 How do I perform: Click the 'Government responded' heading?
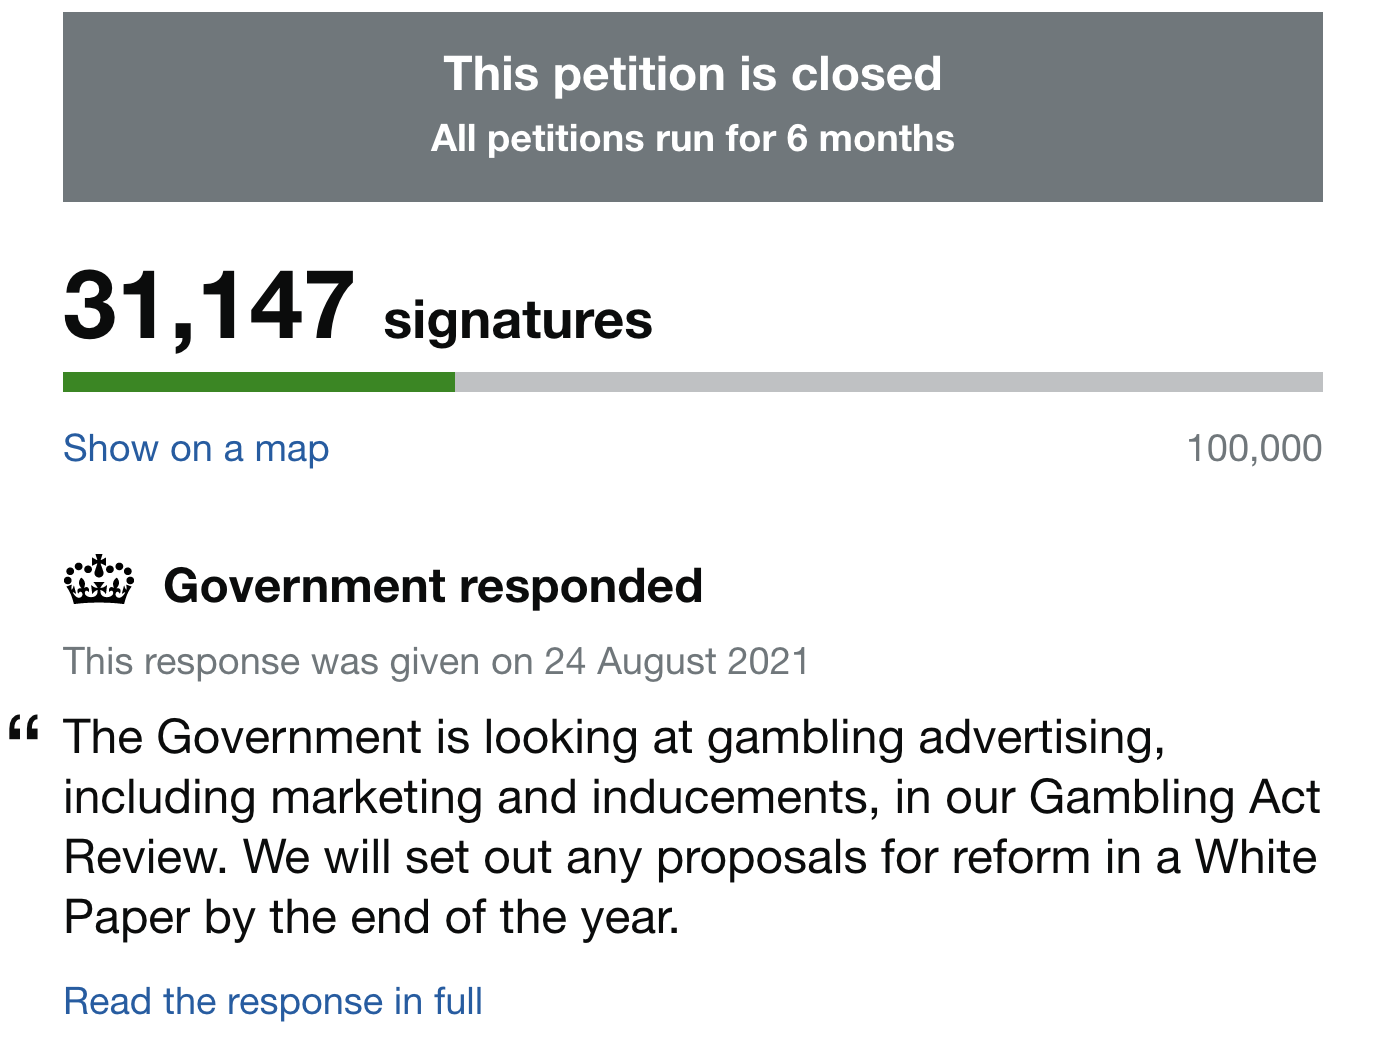click(433, 586)
